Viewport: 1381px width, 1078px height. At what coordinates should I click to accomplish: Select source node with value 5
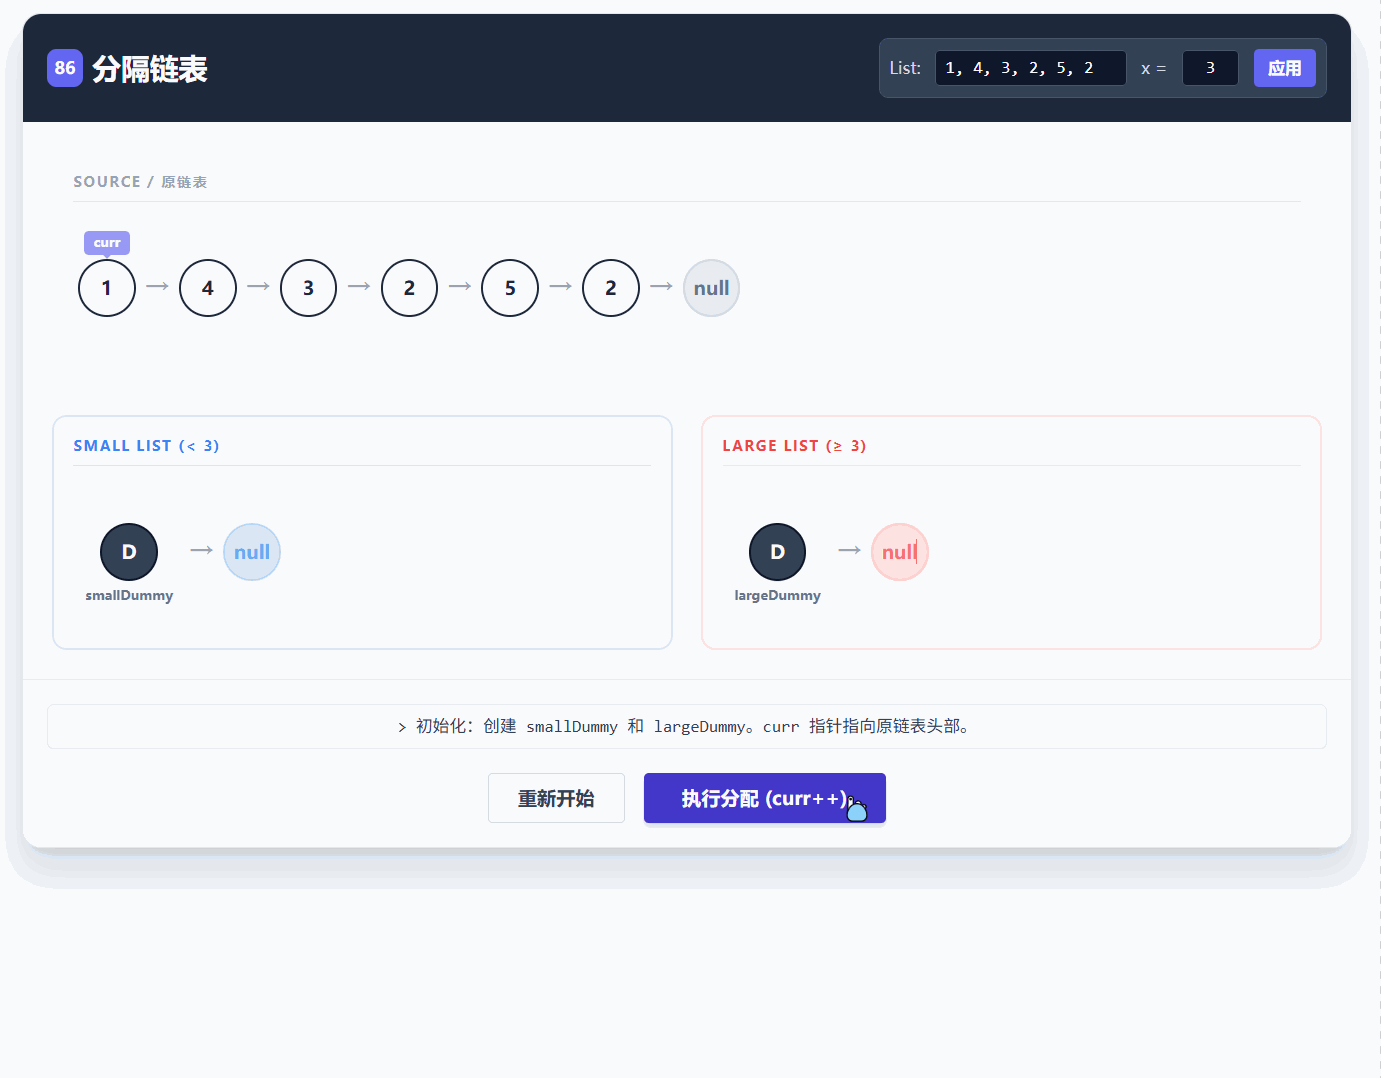510,288
